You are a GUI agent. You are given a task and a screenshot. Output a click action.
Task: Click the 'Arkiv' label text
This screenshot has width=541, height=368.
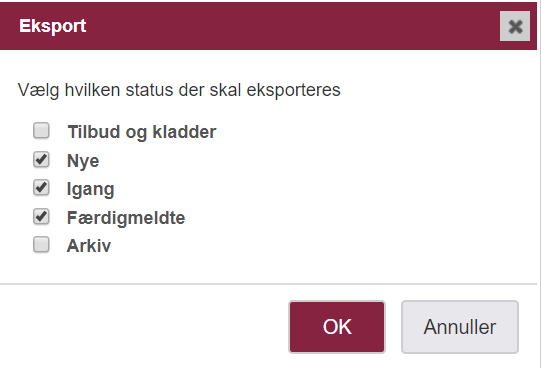pyautogui.click(x=89, y=246)
